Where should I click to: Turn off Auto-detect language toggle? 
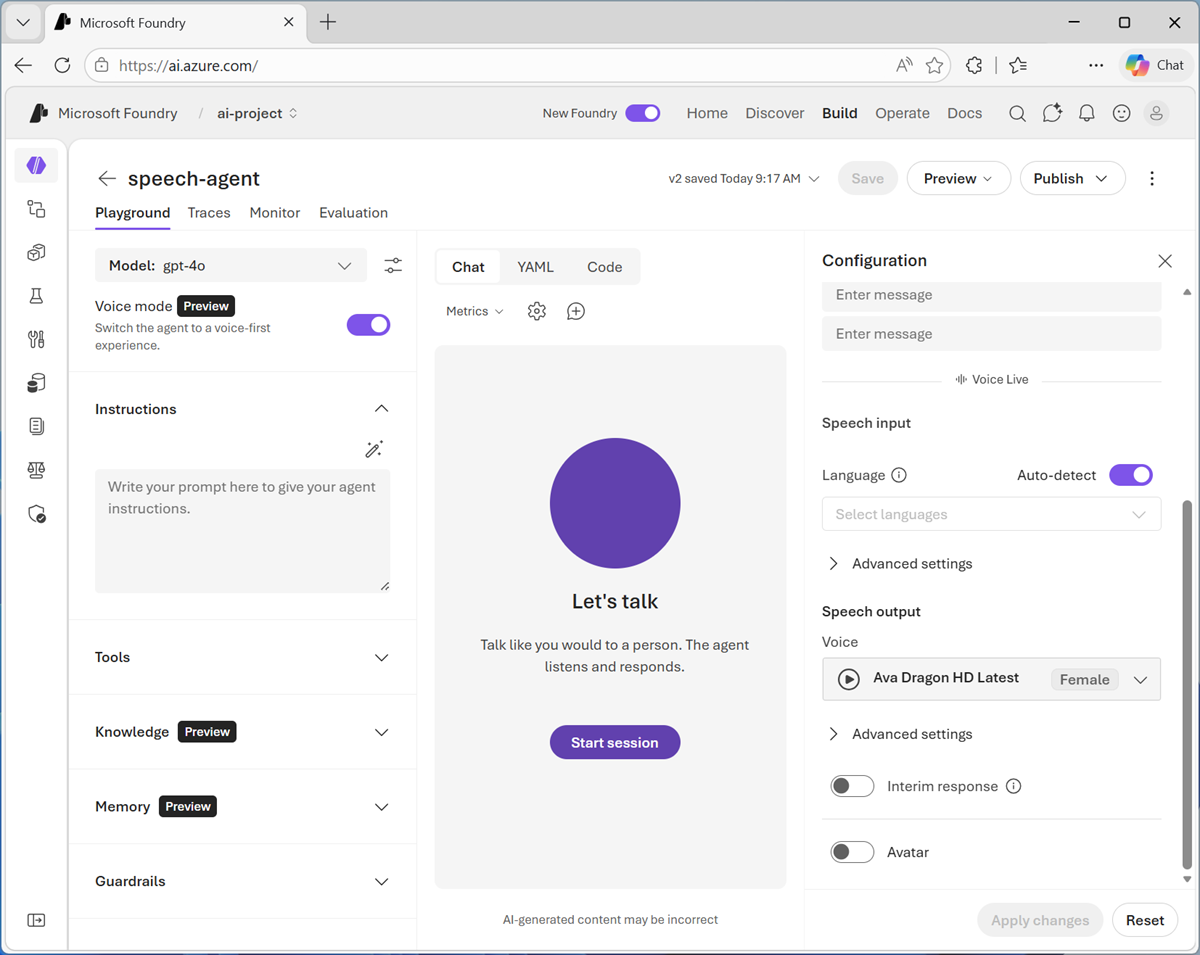click(1131, 475)
